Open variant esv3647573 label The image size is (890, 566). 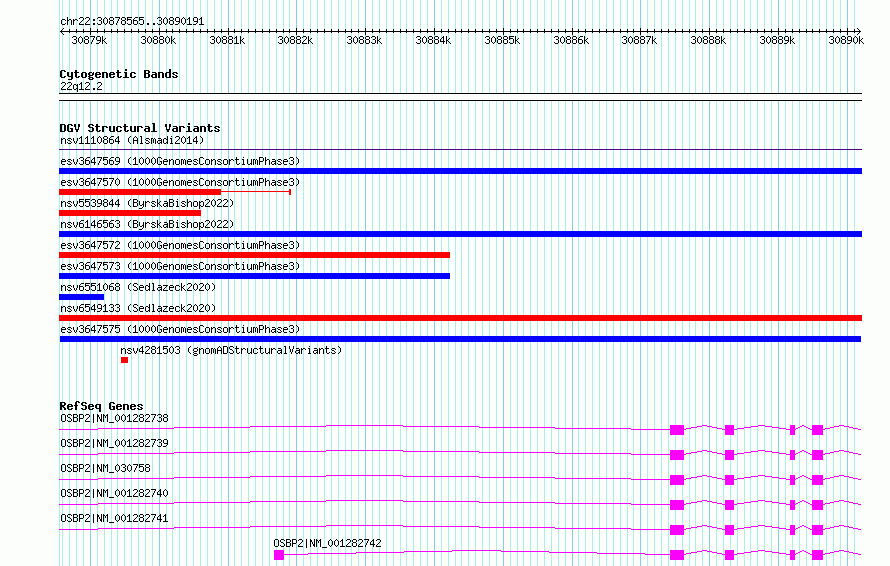click(180, 266)
